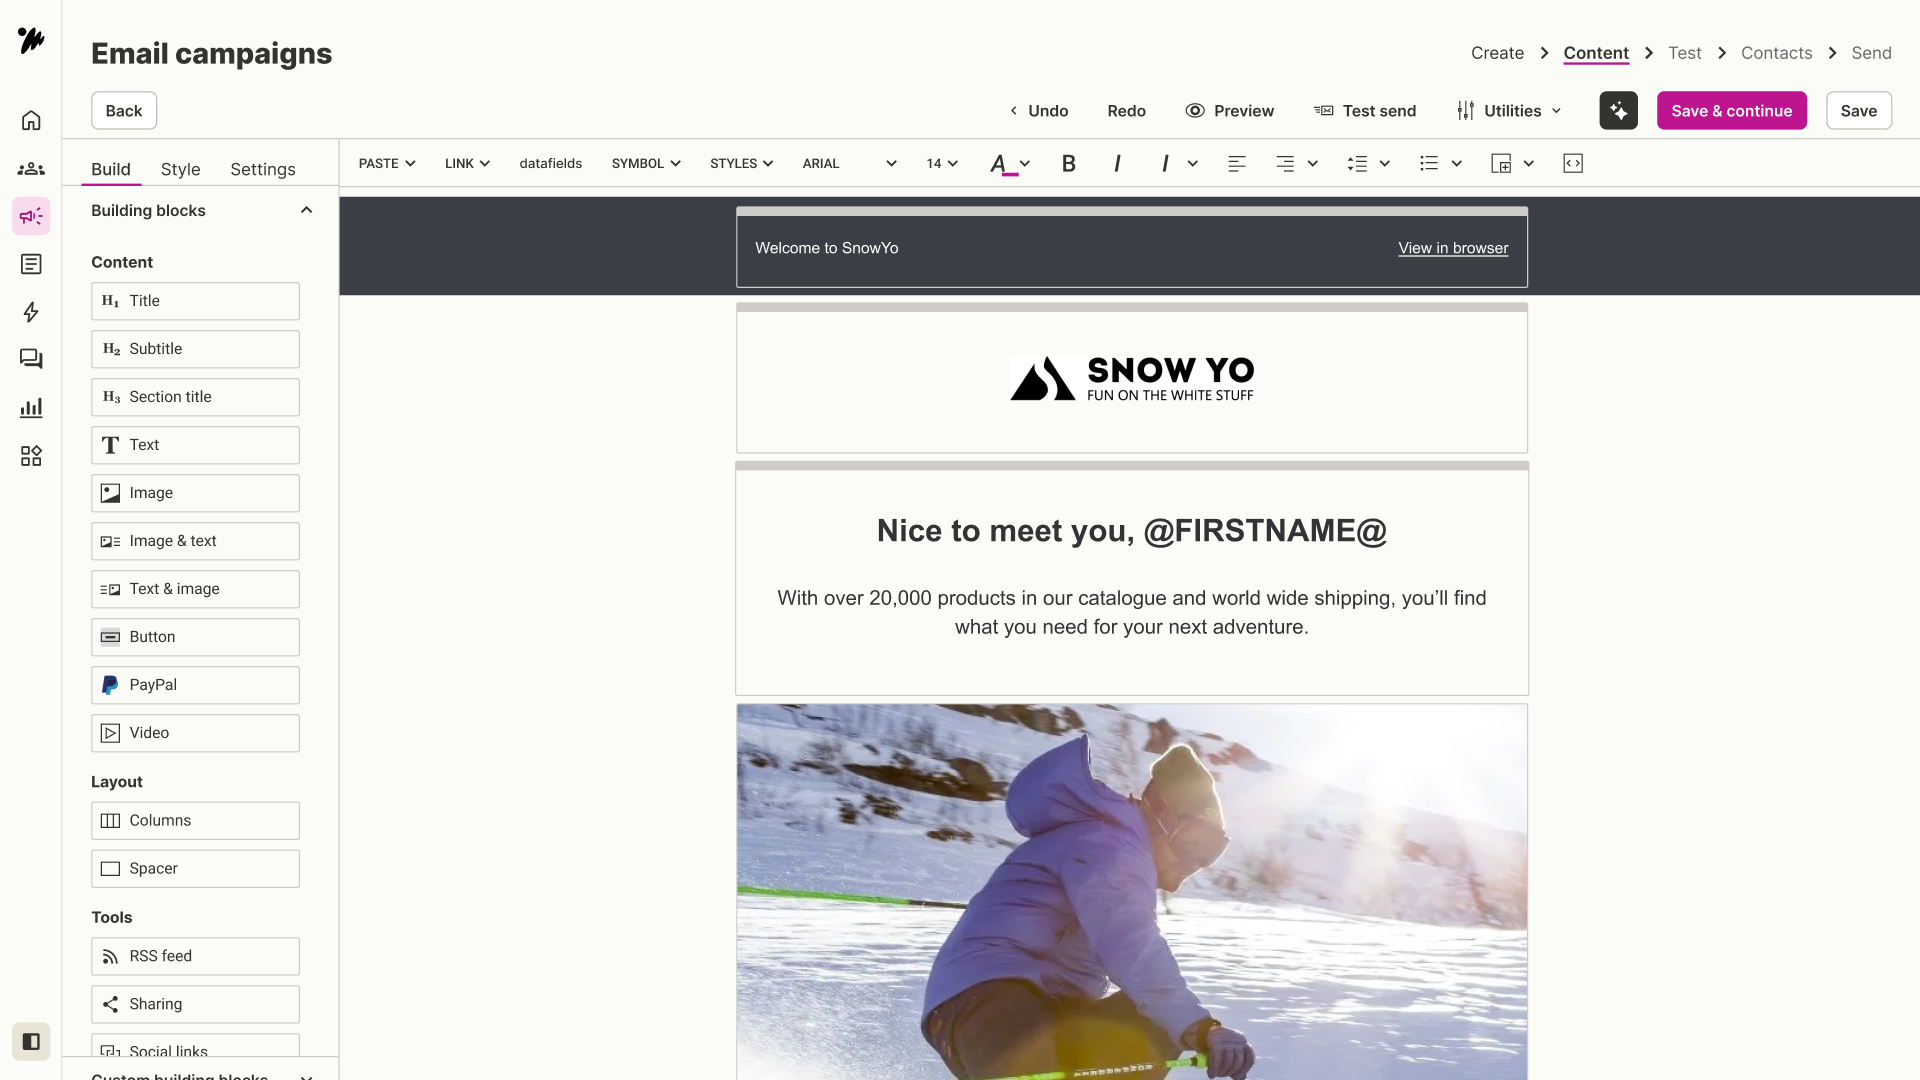Add a Sharing tool block

coord(195,1004)
